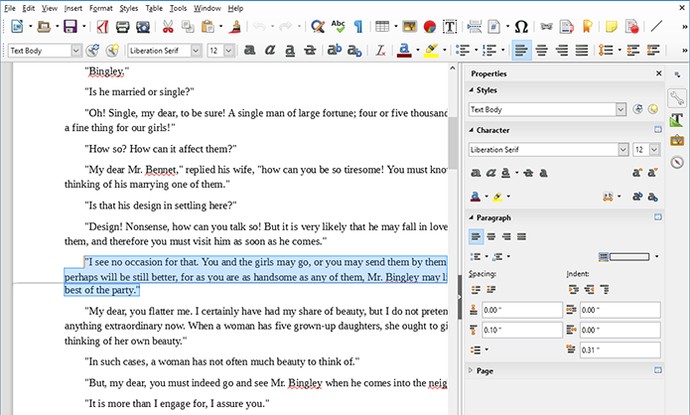Open the Insert menu

[73, 8]
